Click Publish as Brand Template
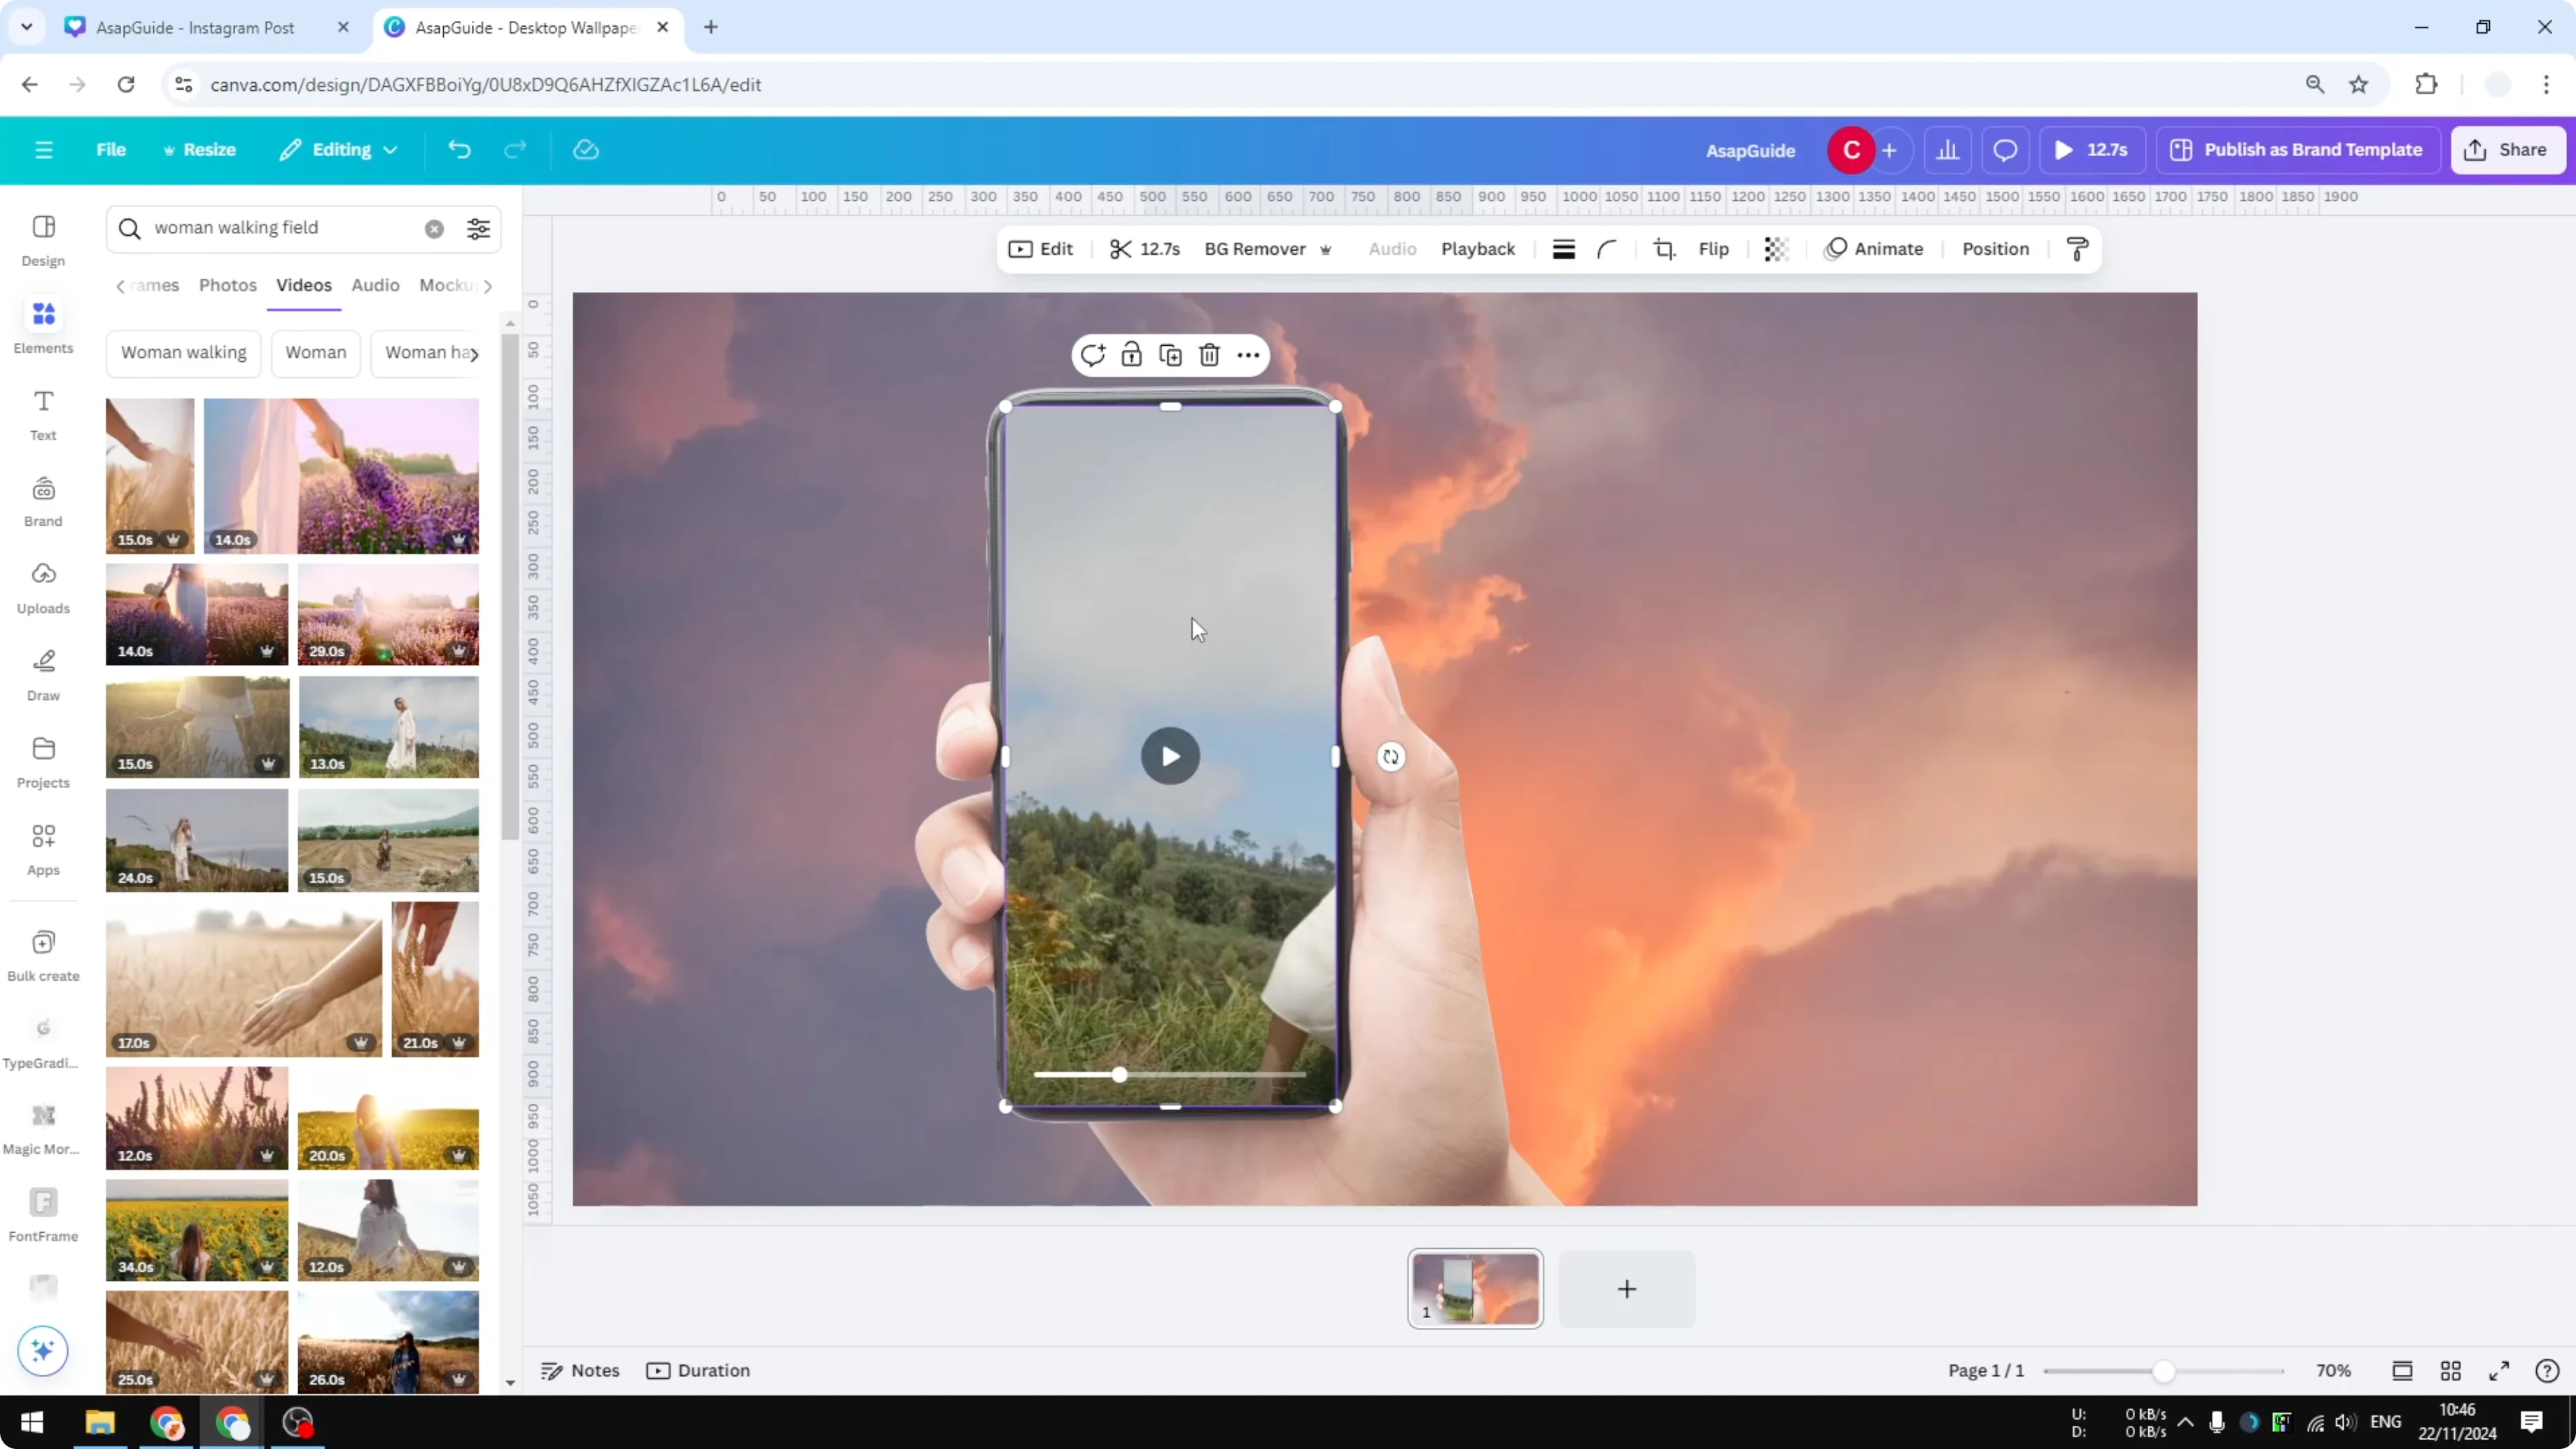The width and height of the screenshot is (2576, 1449). pyautogui.click(x=2297, y=150)
